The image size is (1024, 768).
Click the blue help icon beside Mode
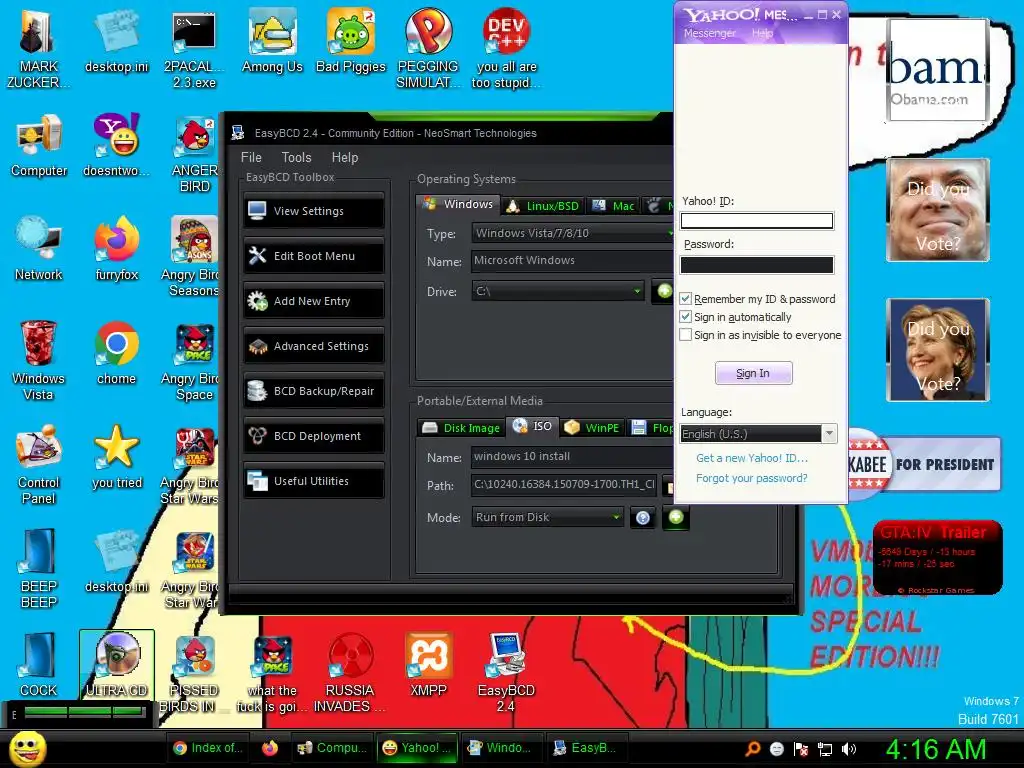coord(643,518)
